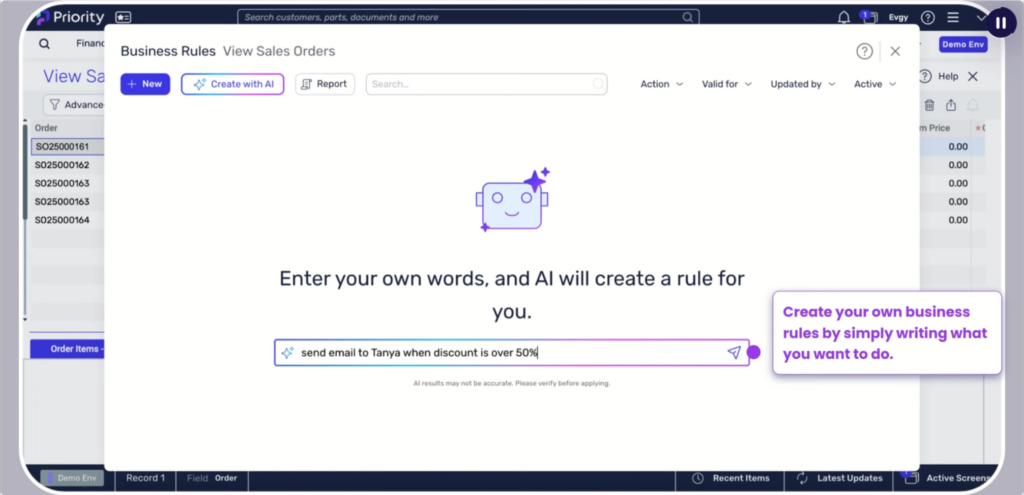Click Record 1 in the status bar
The width and height of the screenshot is (1024, 495).
tap(146, 478)
